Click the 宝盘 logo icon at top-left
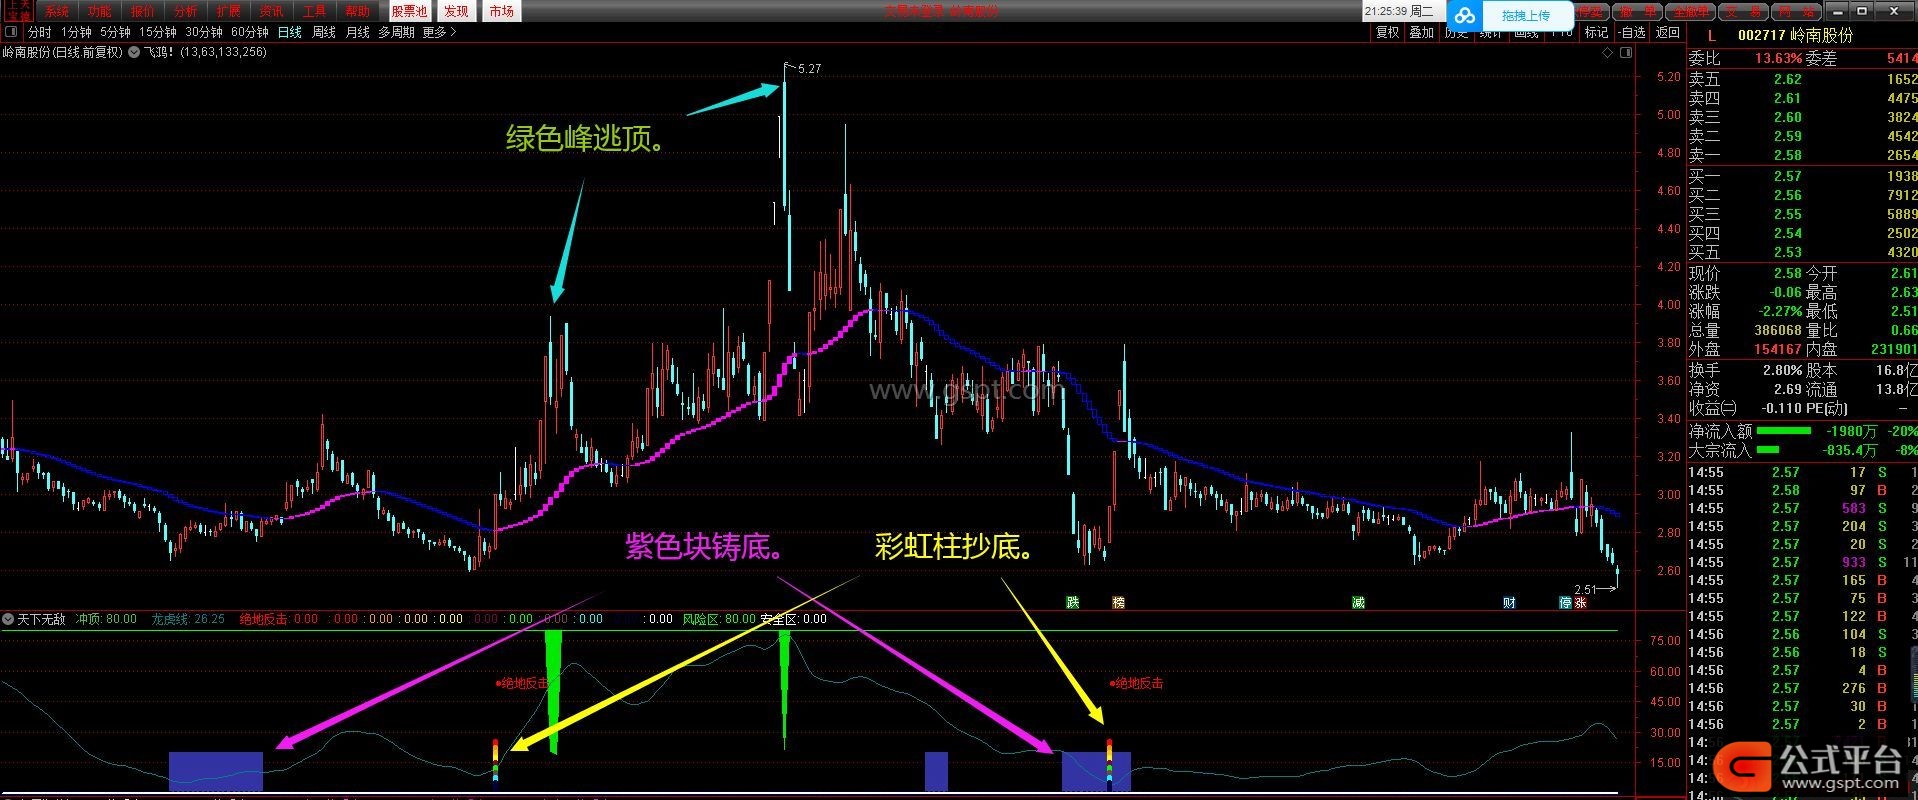The image size is (1918, 800). tap(18, 11)
